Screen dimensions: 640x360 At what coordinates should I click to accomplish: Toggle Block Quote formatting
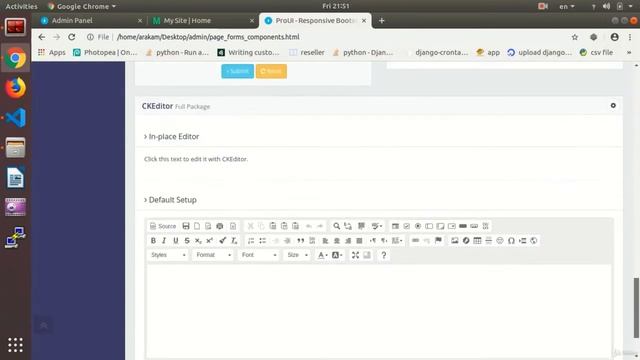coord(301,241)
